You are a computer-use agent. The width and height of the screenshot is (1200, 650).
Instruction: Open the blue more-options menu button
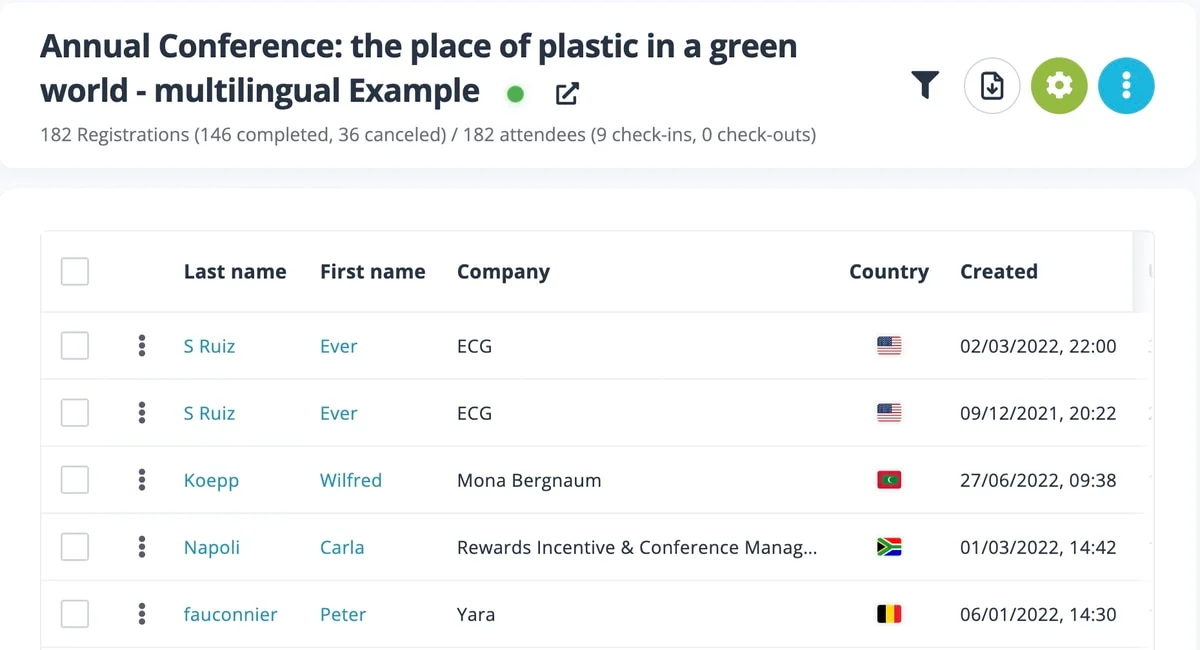point(1126,86)
